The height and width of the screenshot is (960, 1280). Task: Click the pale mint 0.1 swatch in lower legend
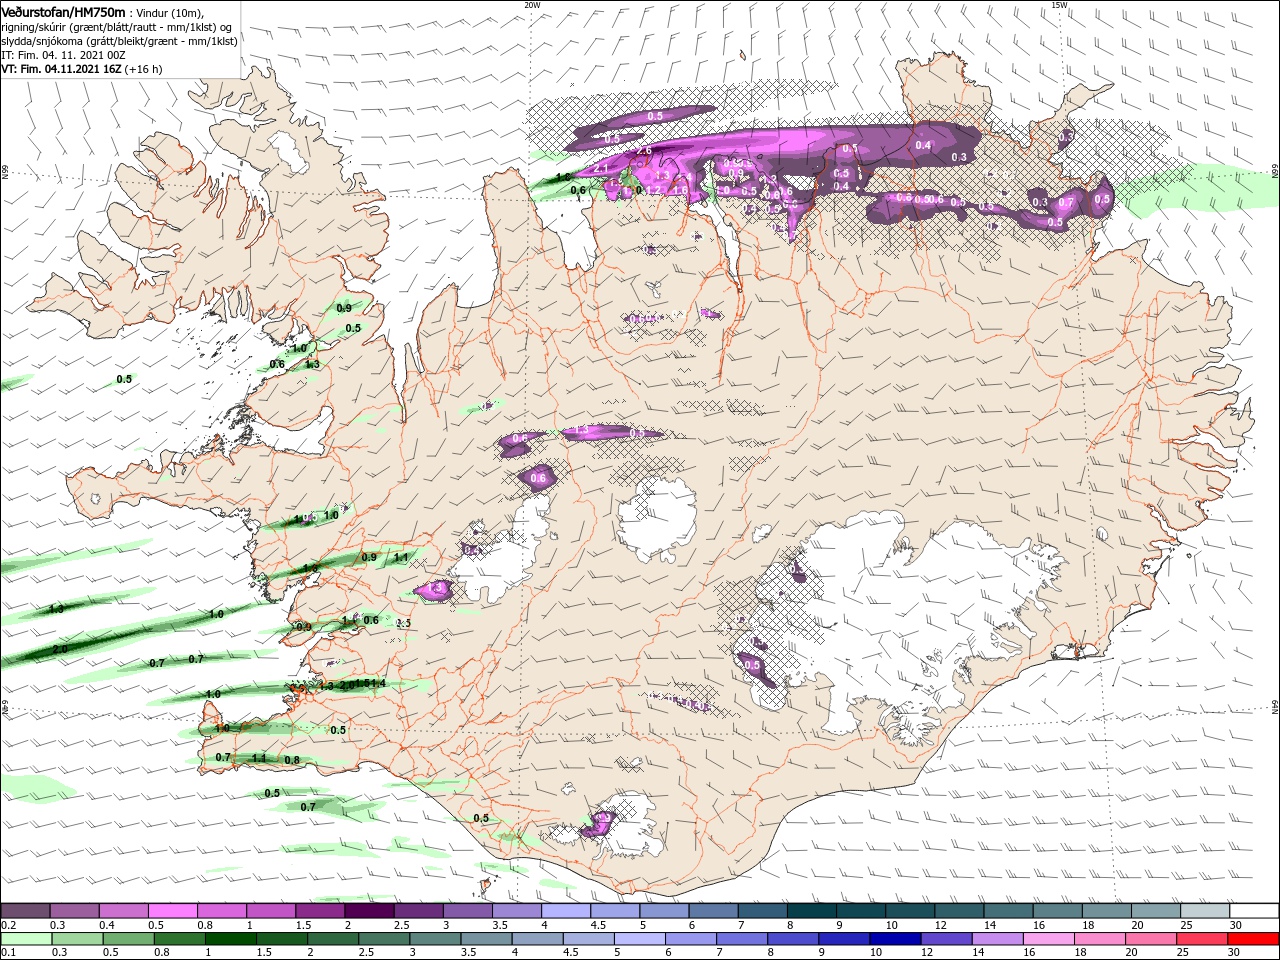(26, 939)
